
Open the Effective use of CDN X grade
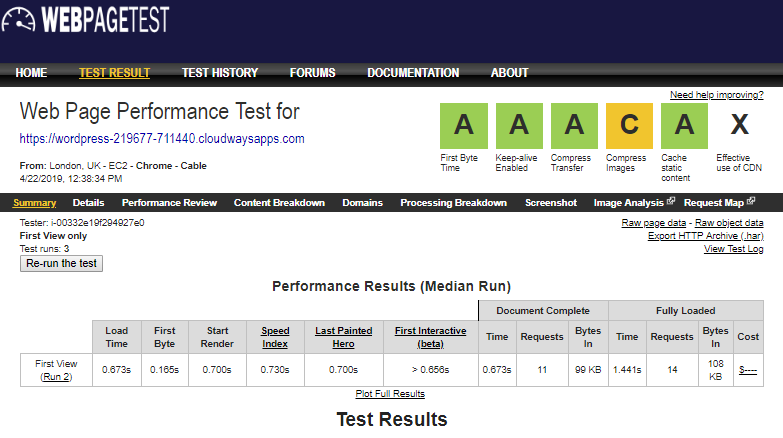(x=740, y=126)
